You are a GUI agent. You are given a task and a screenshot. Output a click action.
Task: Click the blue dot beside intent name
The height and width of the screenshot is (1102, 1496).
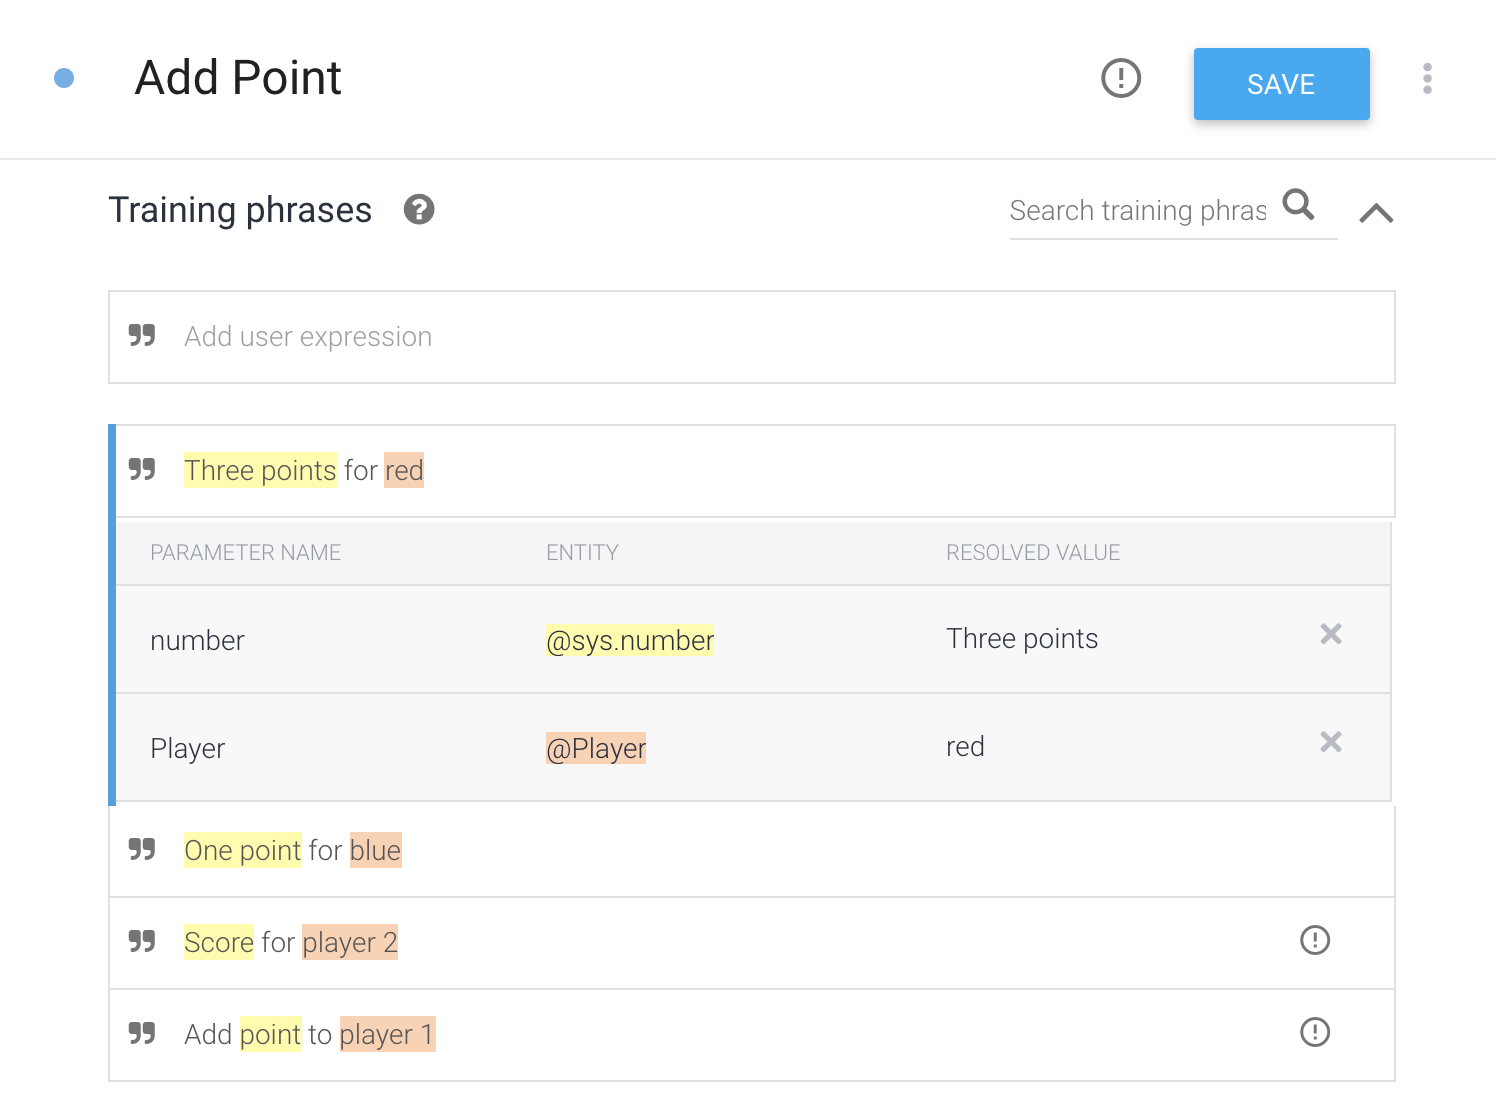pos(64,78)
